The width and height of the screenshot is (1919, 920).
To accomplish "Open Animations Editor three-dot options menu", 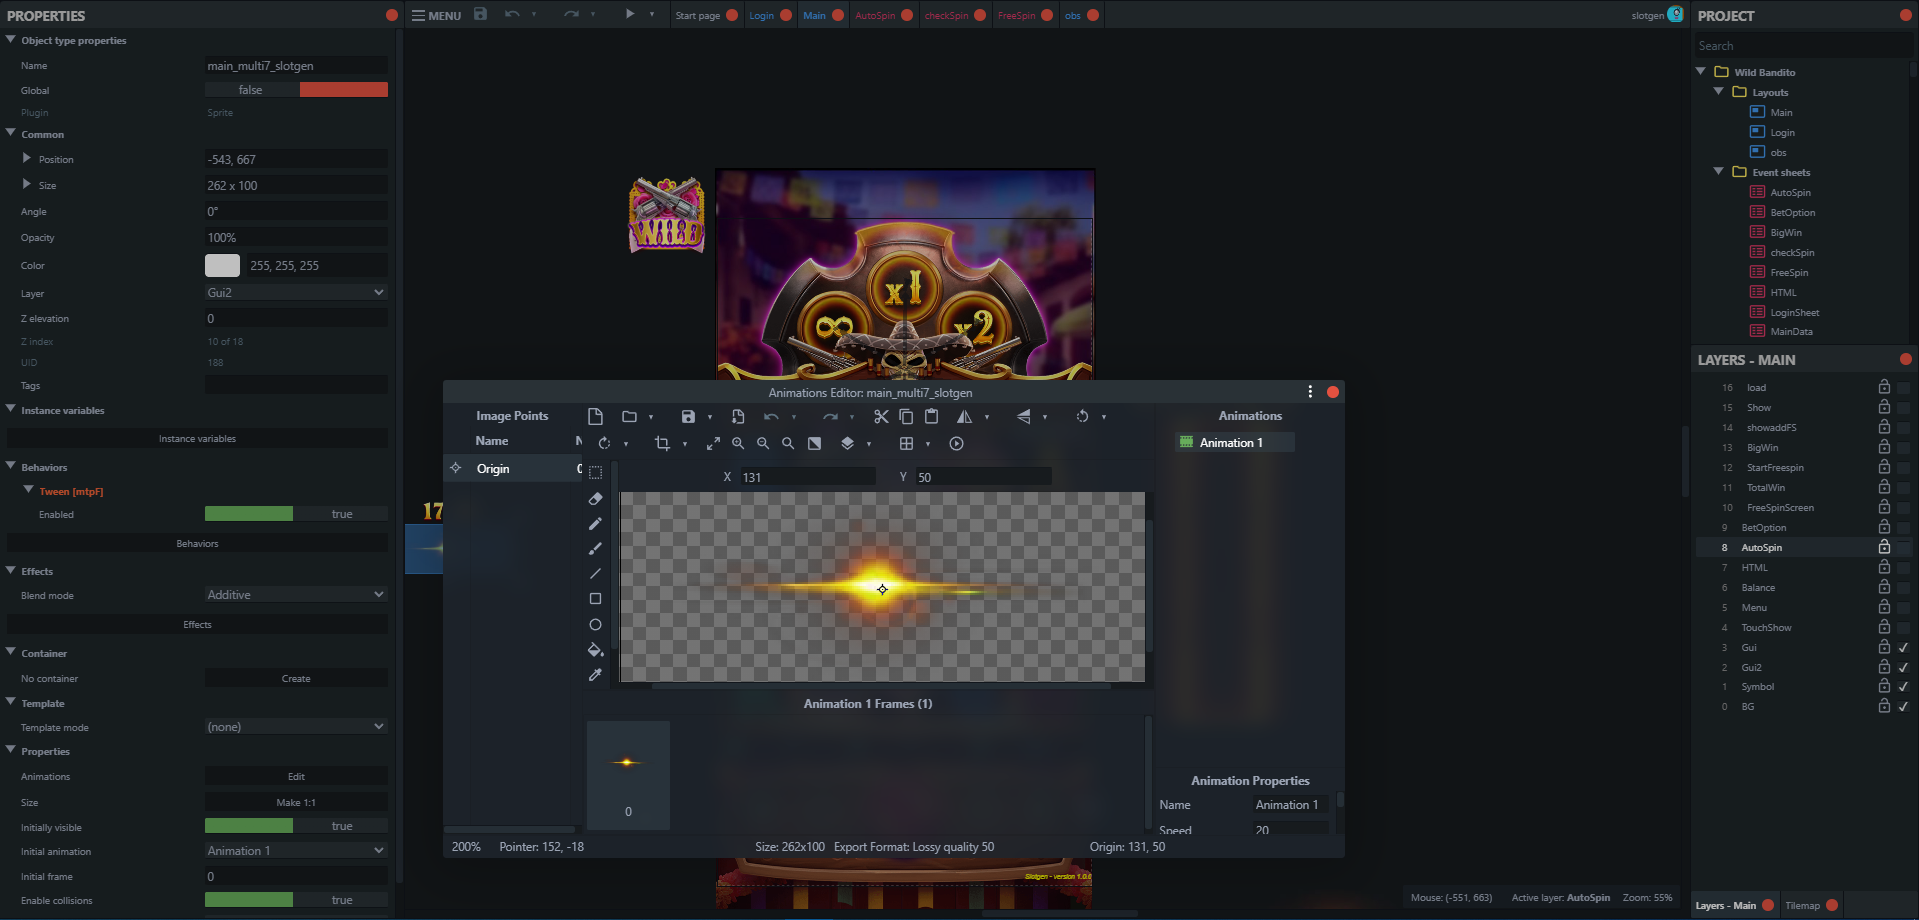I will coord(1310,392).
